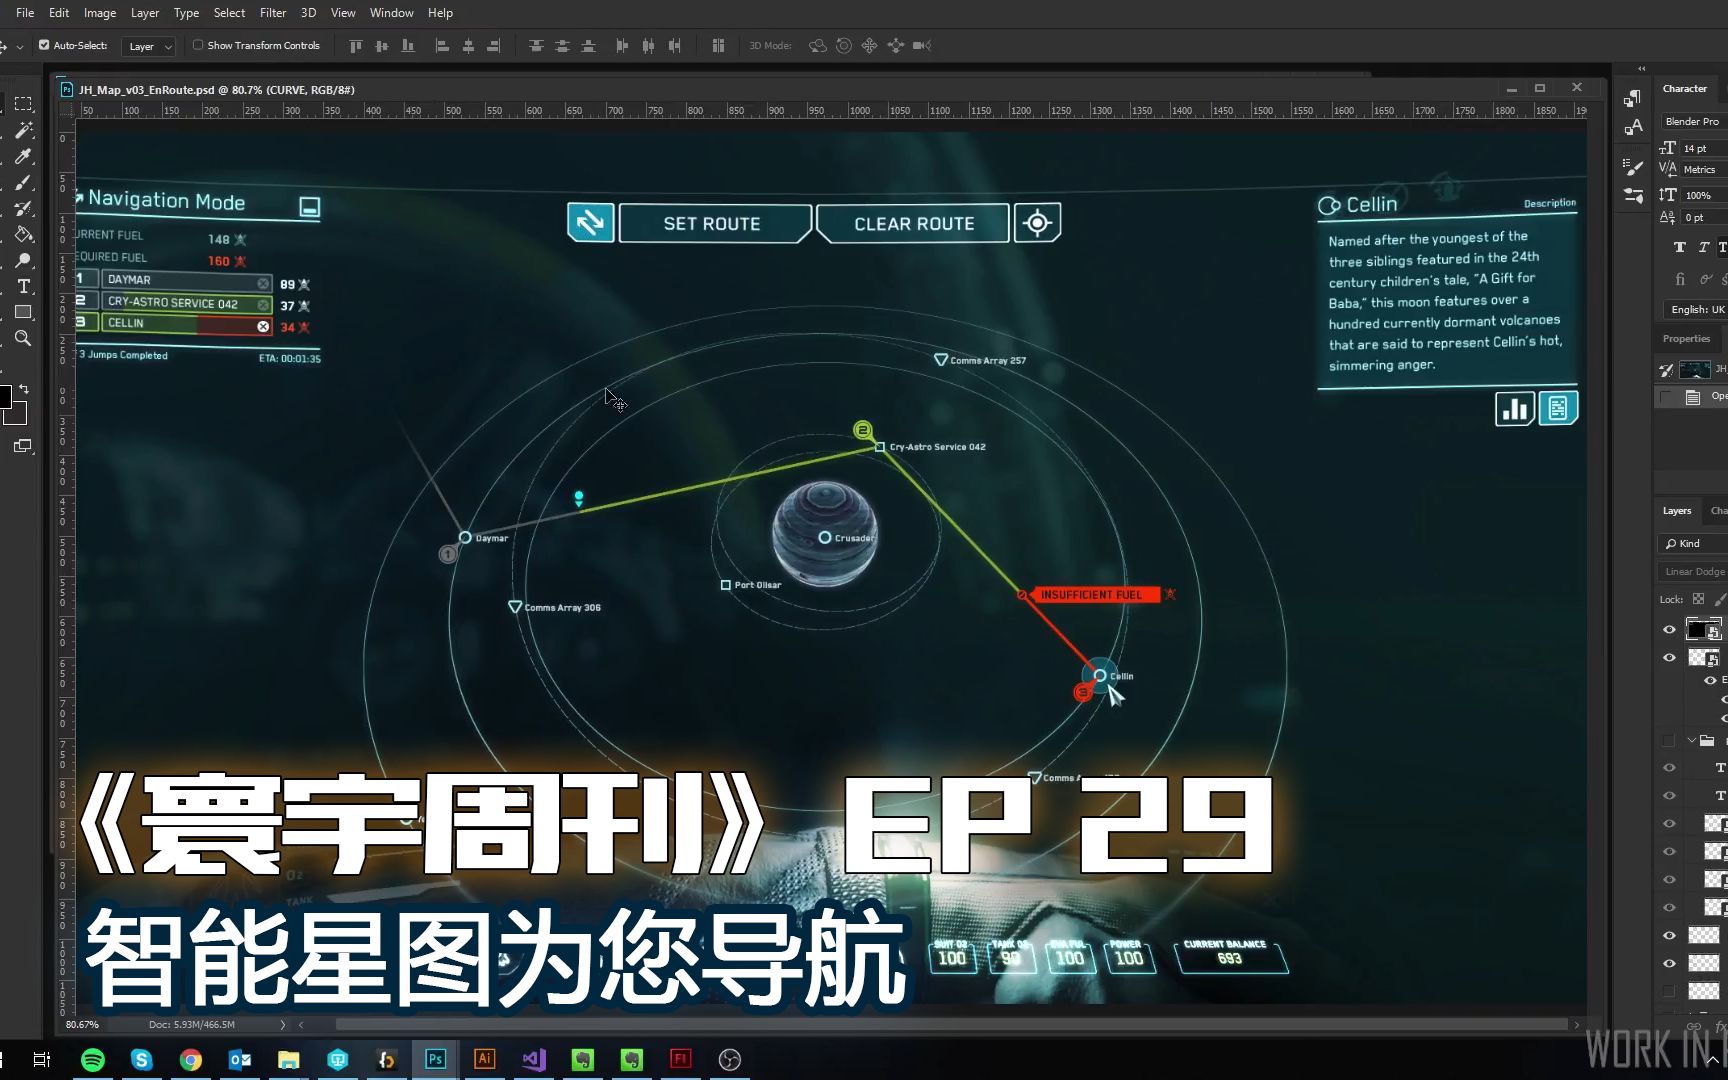Open the Filter menu

click(273, 13)
